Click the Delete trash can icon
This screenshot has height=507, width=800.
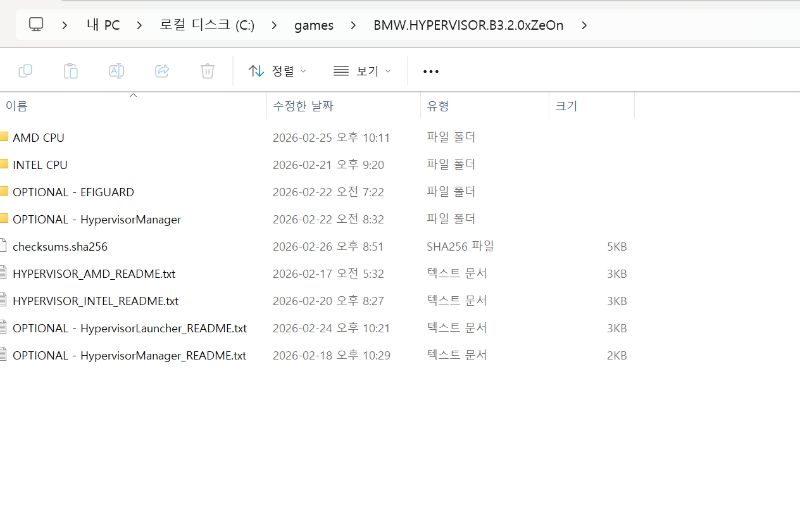point(207,71)
